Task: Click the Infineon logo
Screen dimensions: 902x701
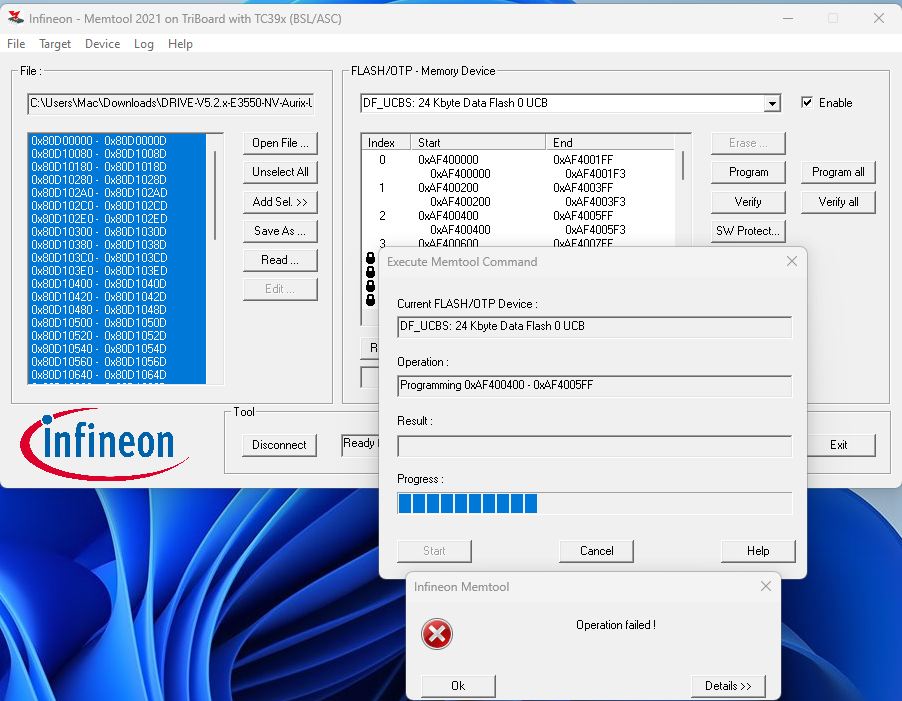Action: [104, 443]
